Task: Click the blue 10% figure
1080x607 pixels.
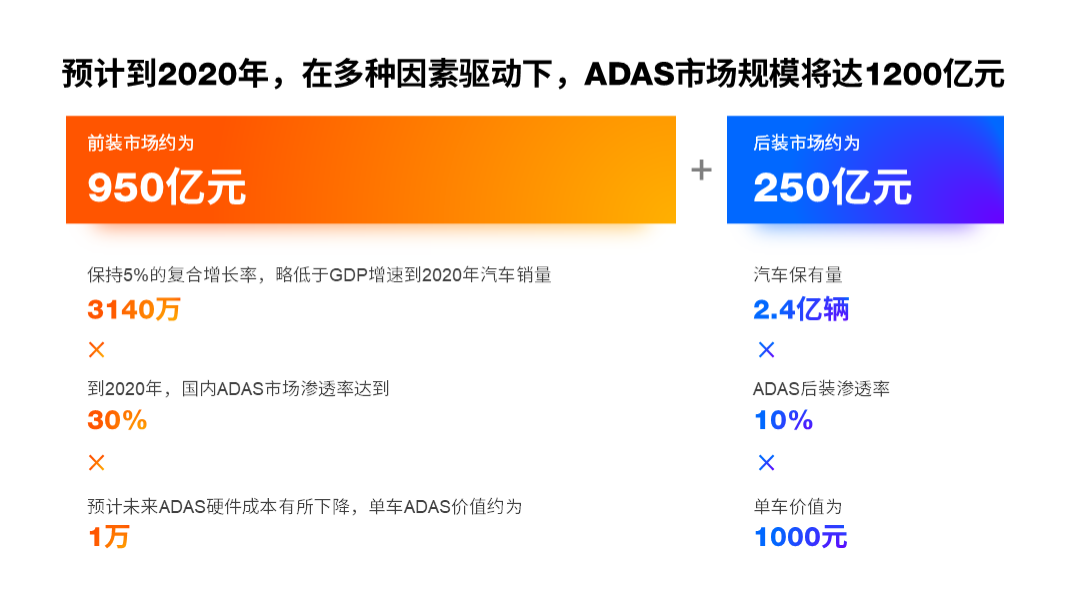Action: [783, 420]
